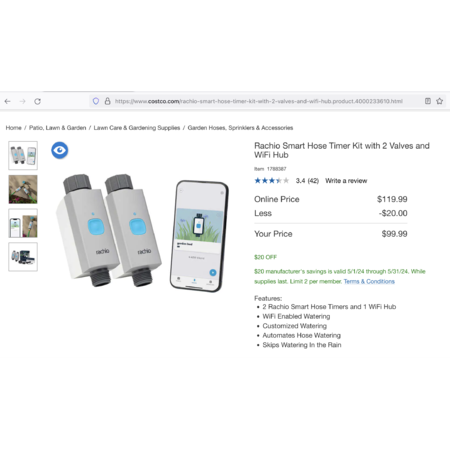
Task: Click the padlock site security icon
Action: [x=107, y=101]
